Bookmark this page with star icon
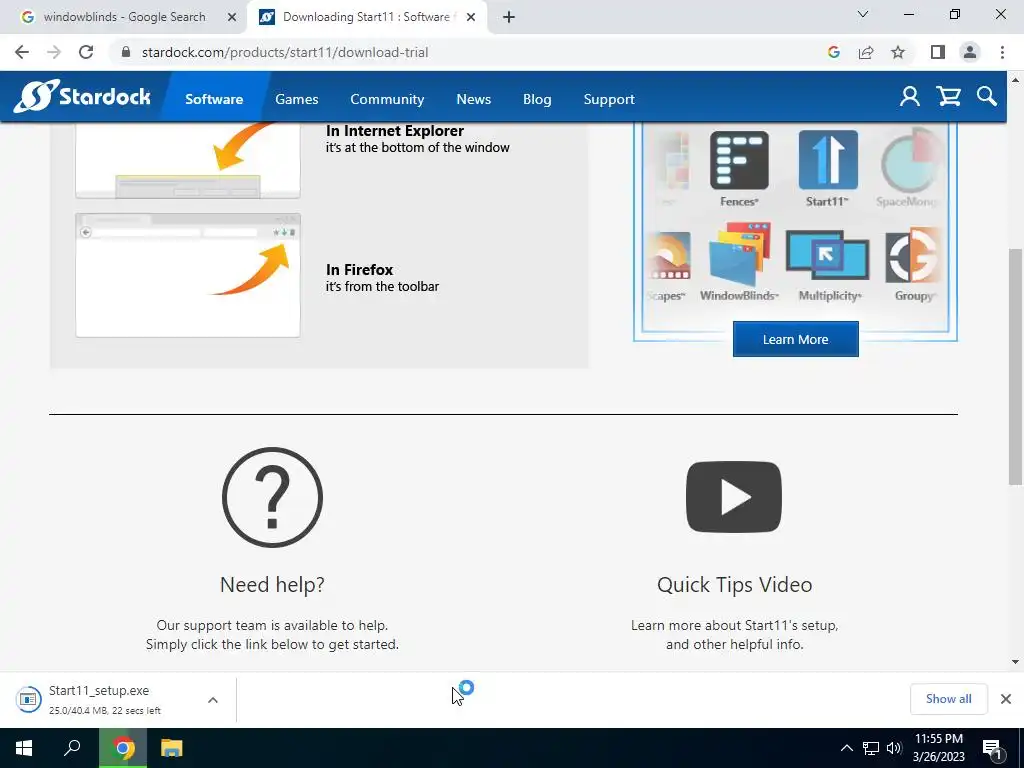The height and width of the screenshot is (768, 1024). [898, 52]
